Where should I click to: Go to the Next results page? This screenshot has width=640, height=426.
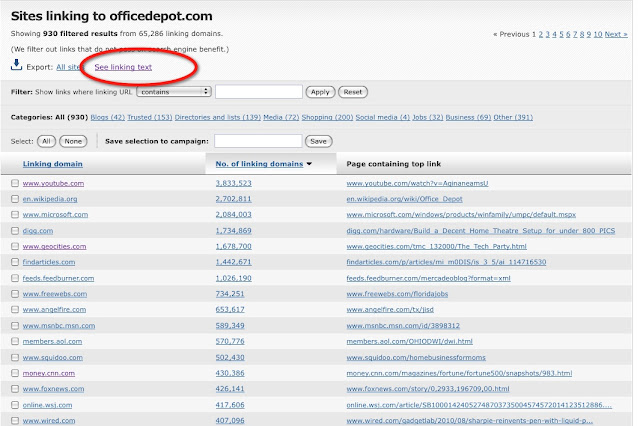coord(616,34)
